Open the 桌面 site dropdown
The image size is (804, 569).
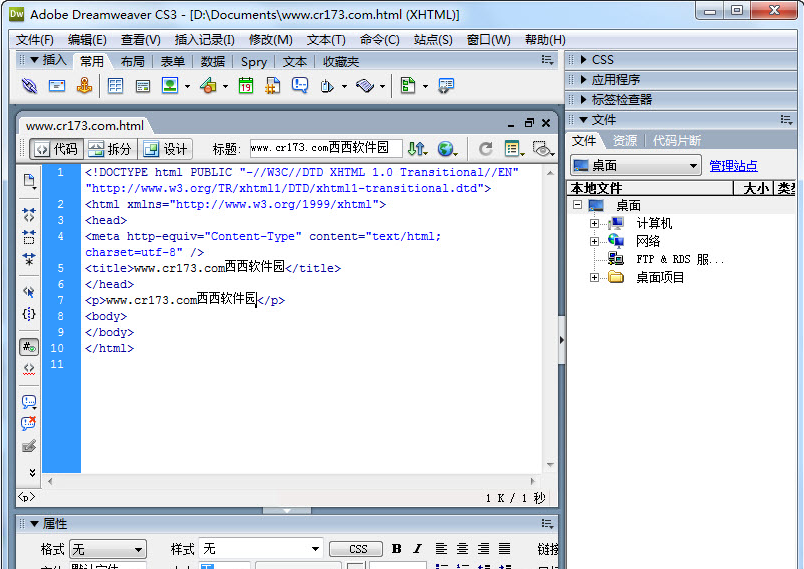coord(636,166)
